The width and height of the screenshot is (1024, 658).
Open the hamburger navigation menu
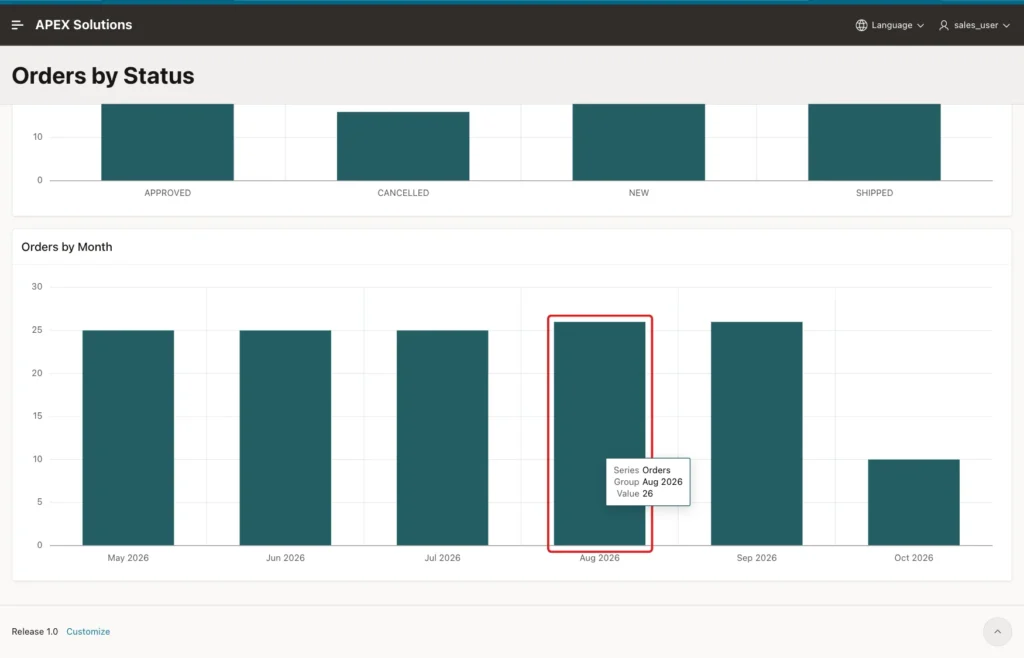pyautogui.click(x=18, y=25)
